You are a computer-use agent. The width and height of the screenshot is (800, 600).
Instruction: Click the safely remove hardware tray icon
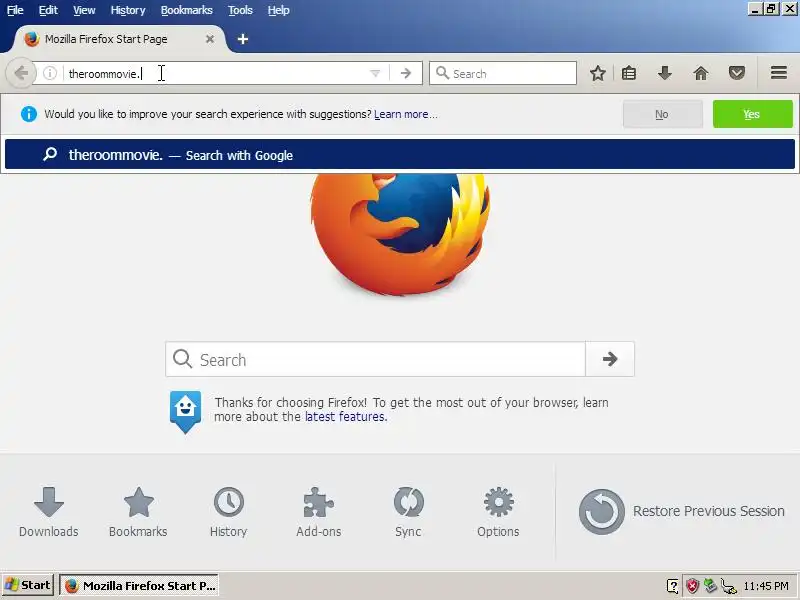click(710, 586)
